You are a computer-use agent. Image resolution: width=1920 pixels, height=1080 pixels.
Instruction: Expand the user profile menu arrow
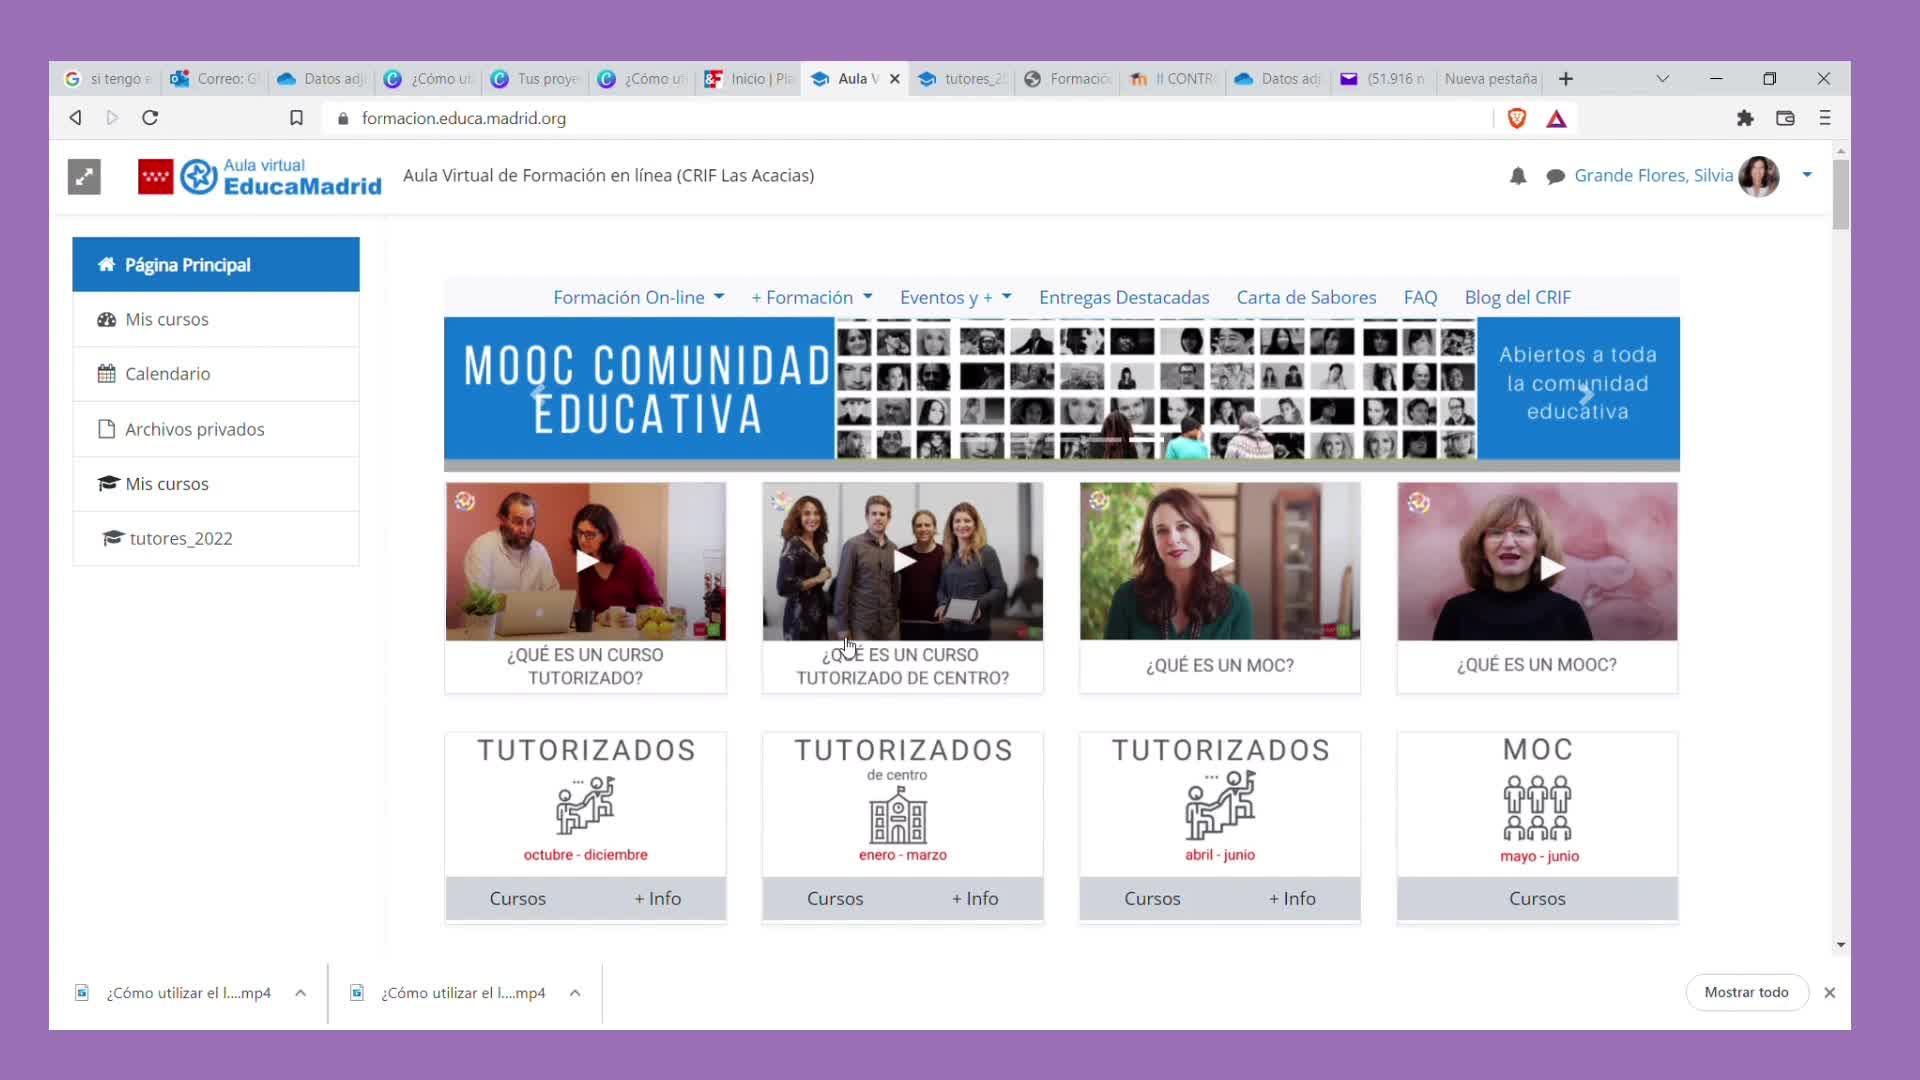(x=1807, y=175)
